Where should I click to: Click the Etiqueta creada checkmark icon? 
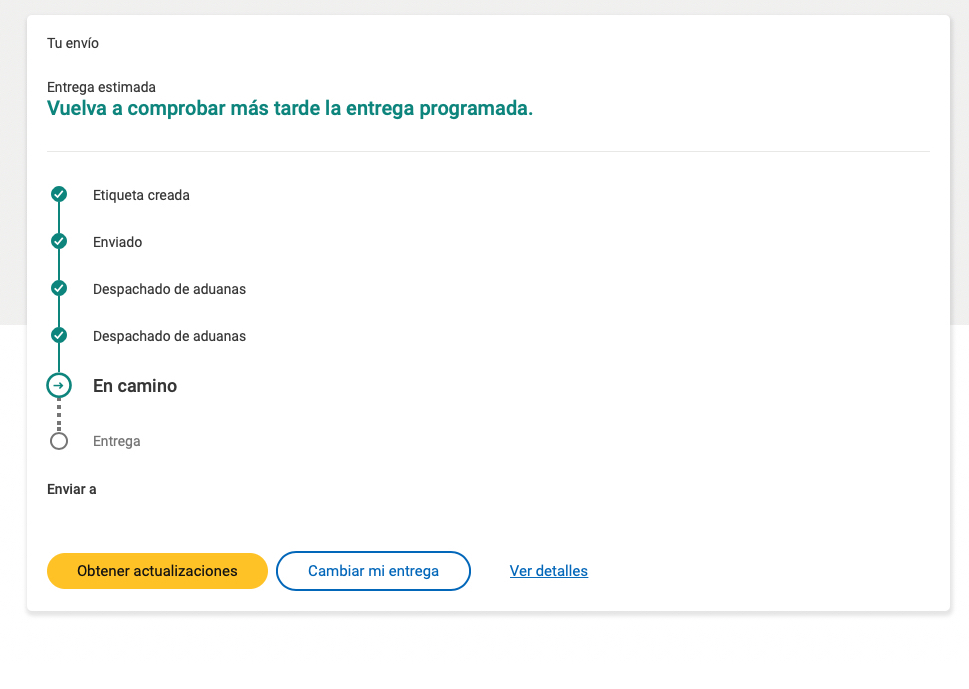pos(58,194)
